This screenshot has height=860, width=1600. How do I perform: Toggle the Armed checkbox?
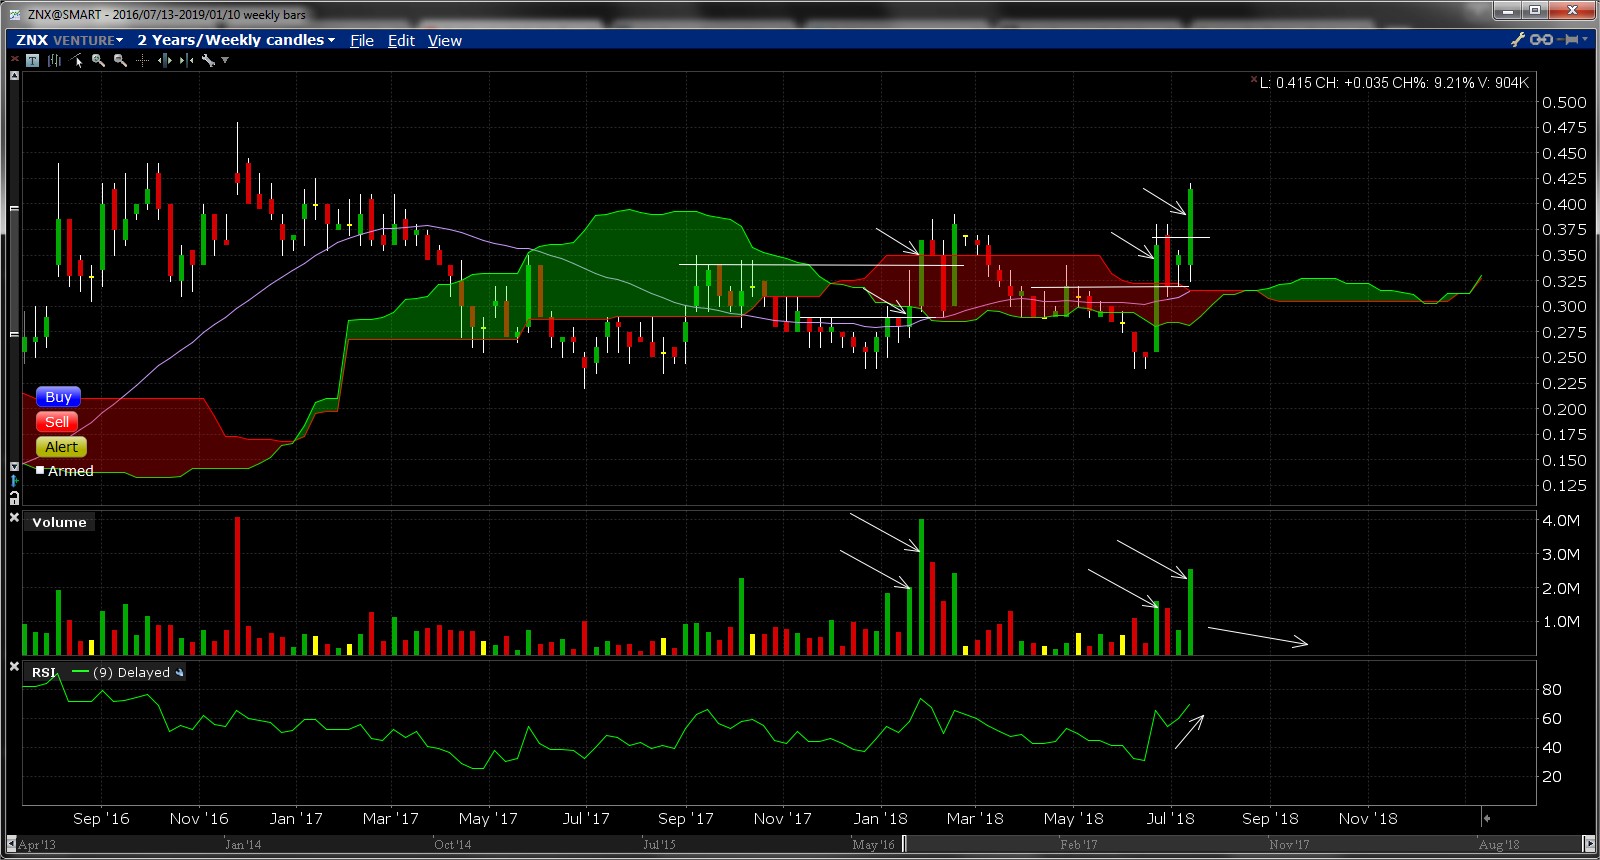40,470
